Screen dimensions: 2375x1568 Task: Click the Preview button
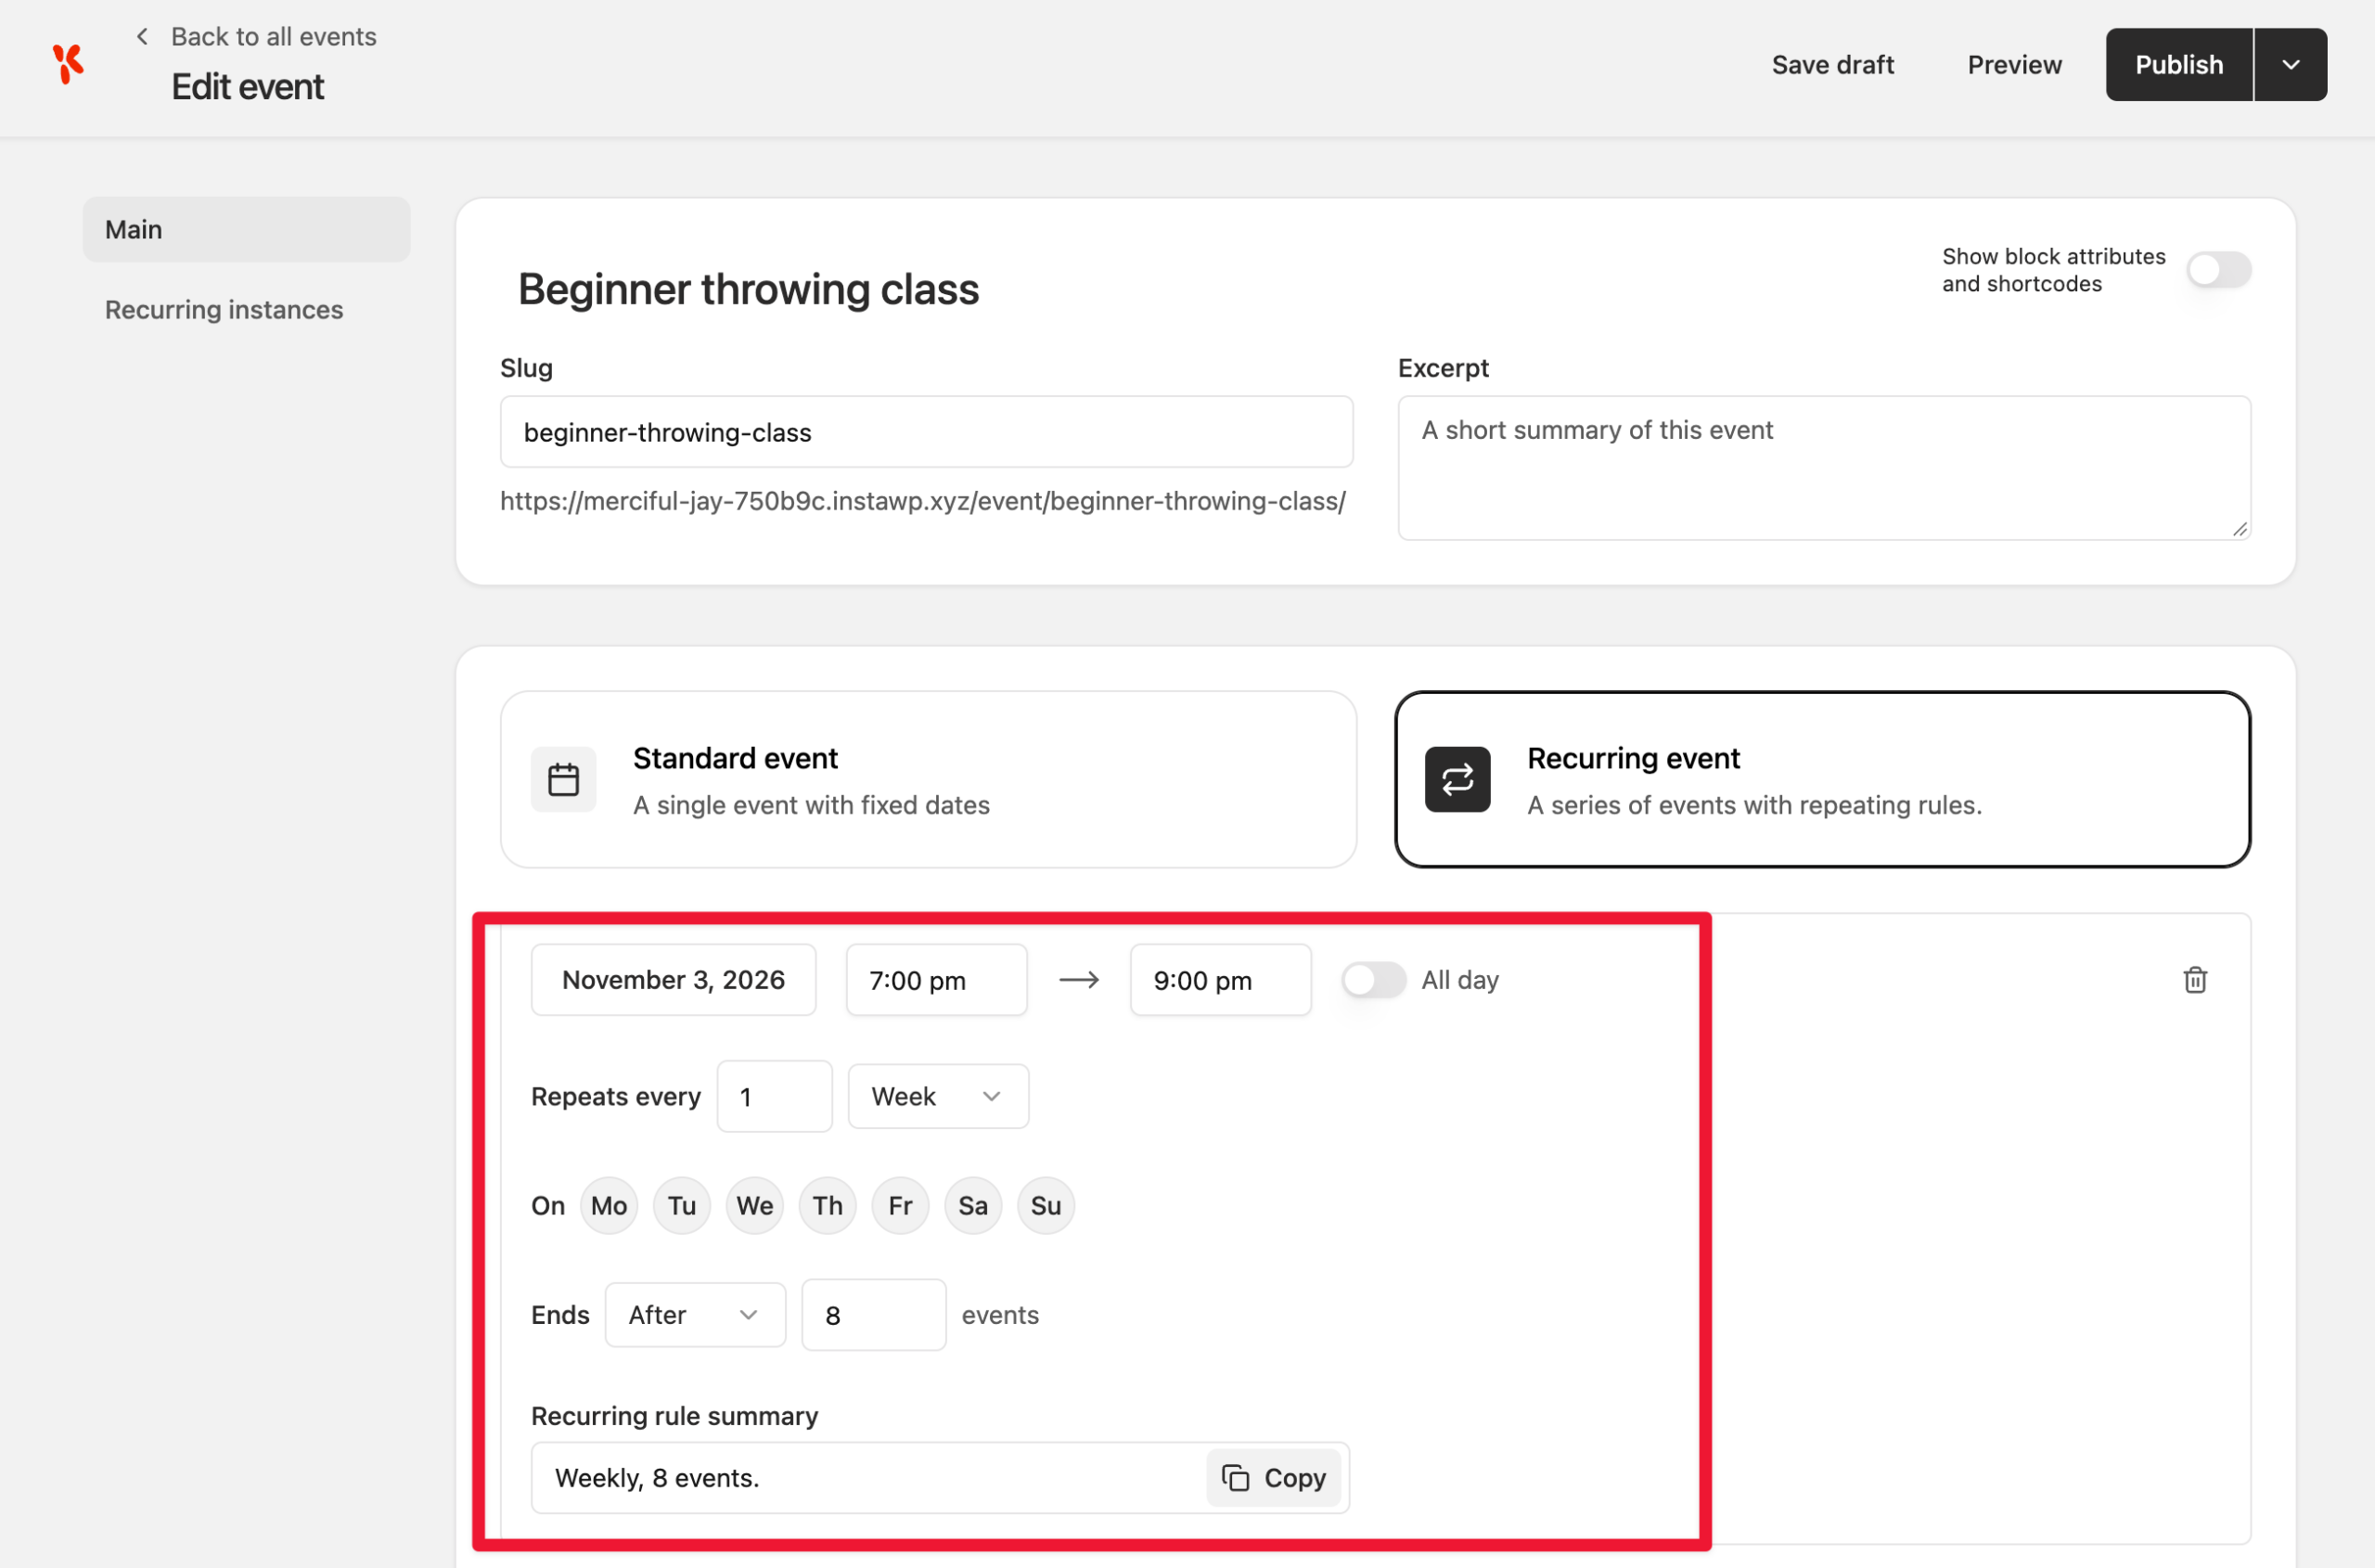pos(2014,65)
